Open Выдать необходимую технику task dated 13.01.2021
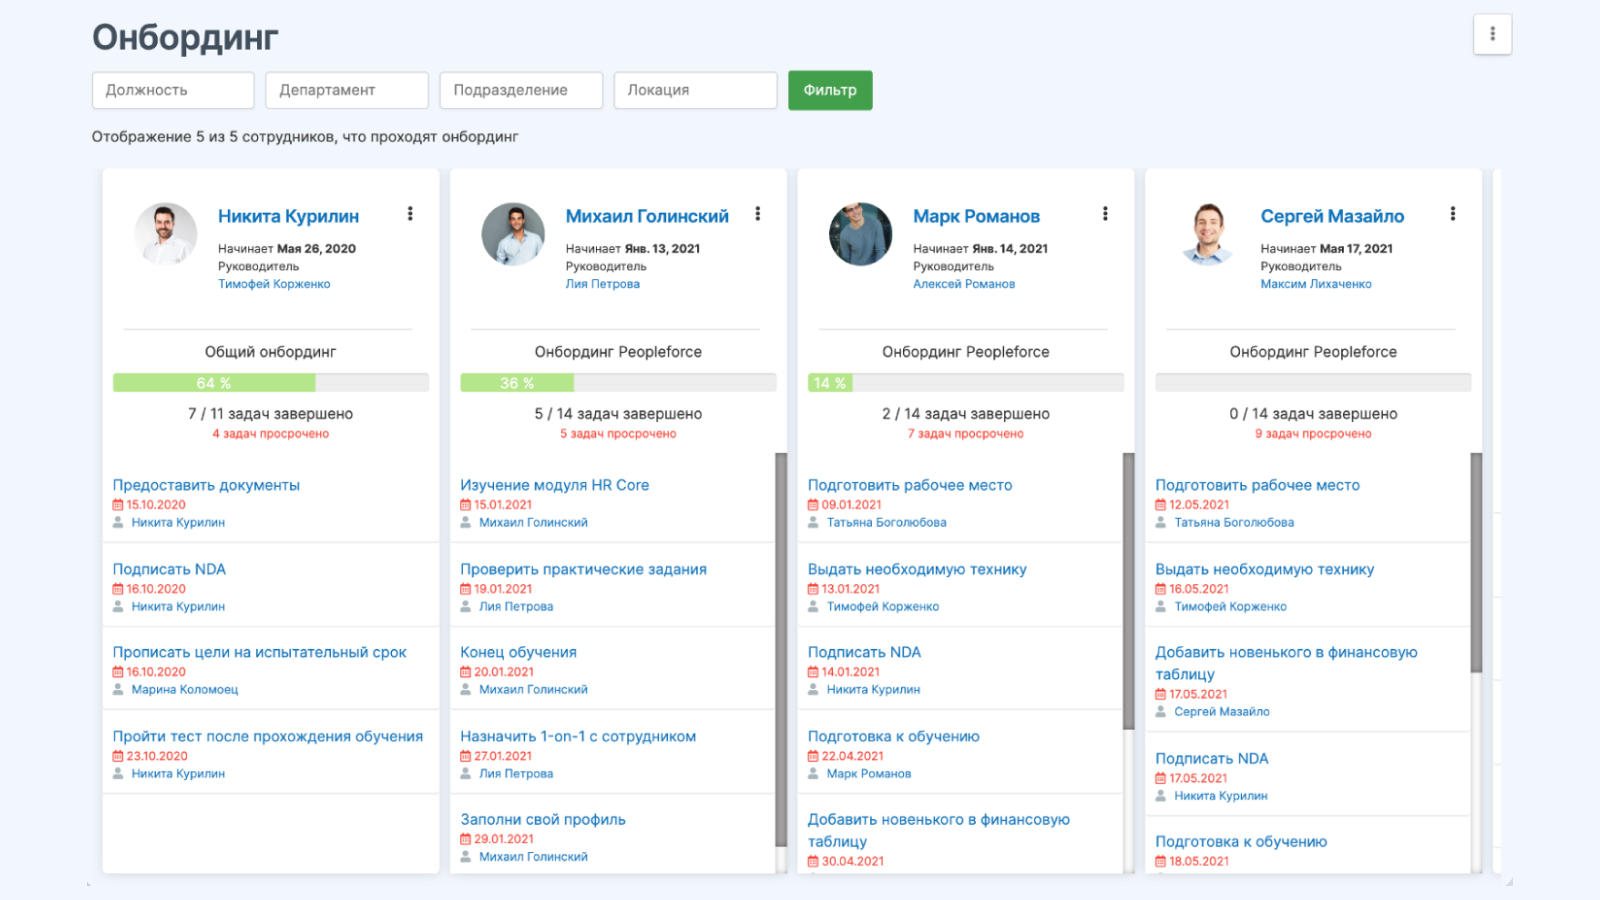 pyautogui.click(x=917, y=569)
